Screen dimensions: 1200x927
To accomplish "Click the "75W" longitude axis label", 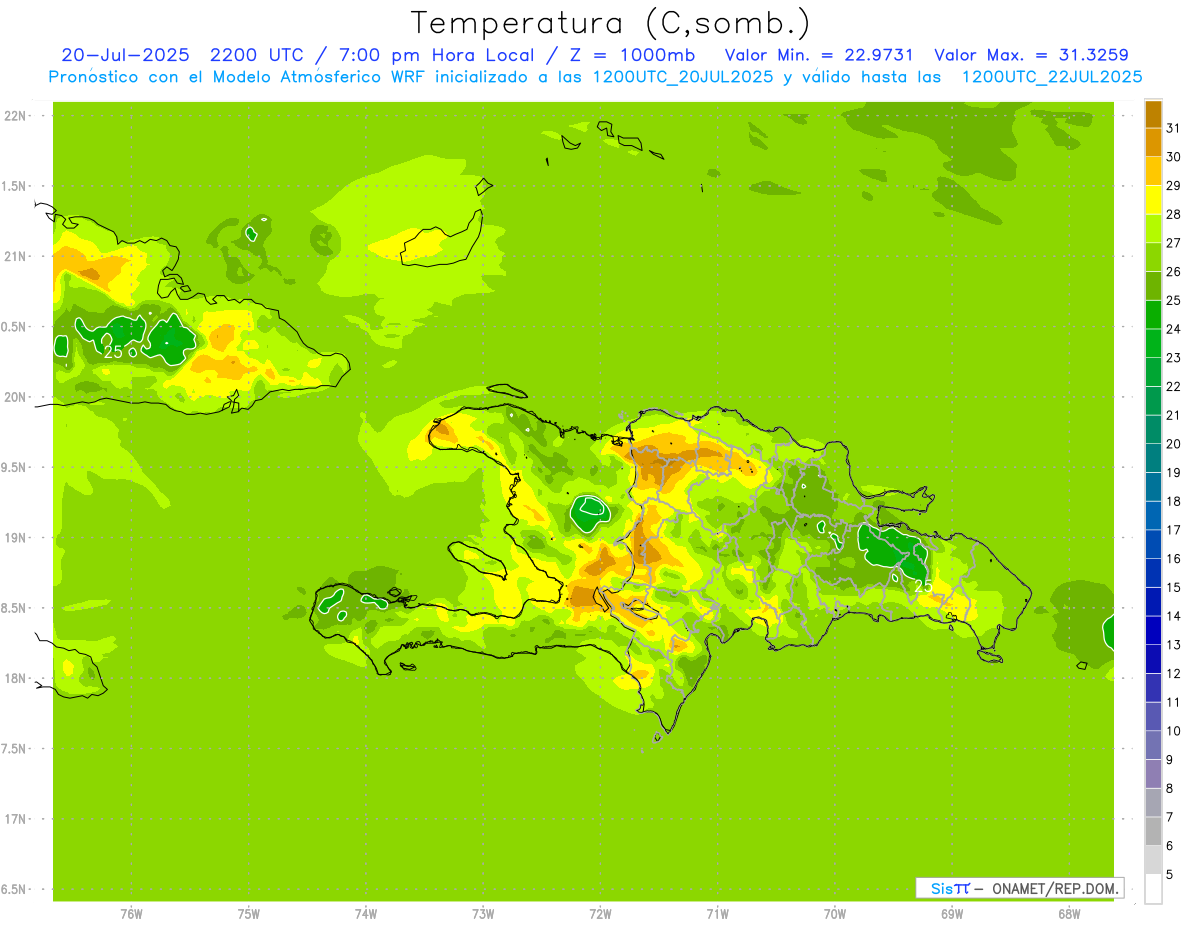I will 249,913.
